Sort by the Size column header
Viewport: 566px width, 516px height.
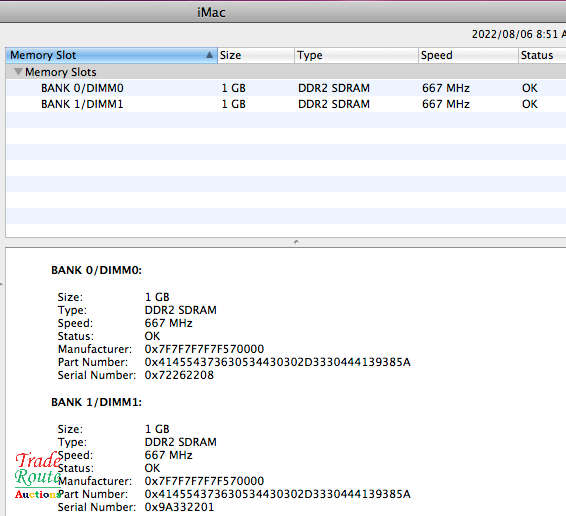[x=256, y=55]
